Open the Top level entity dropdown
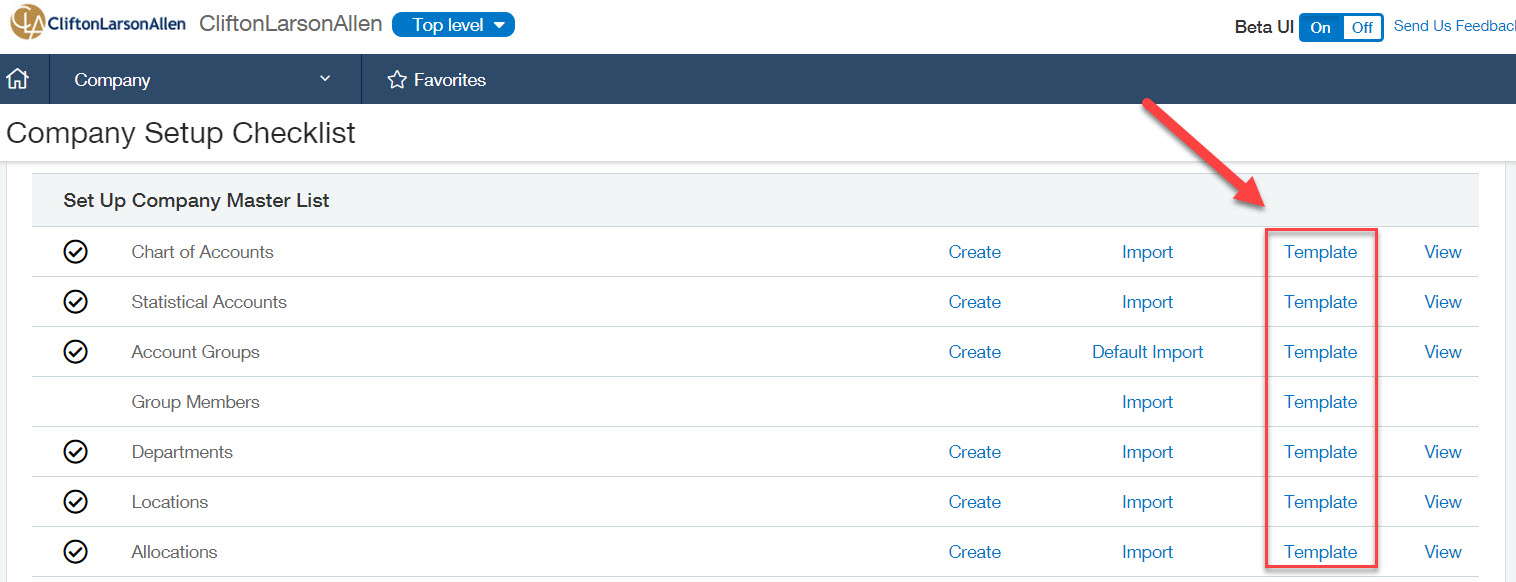1516x582 pixels. tap(453, 25)
